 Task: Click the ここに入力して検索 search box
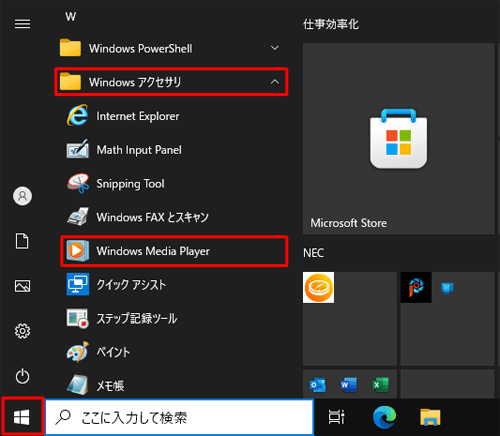[x=180, y=417]
